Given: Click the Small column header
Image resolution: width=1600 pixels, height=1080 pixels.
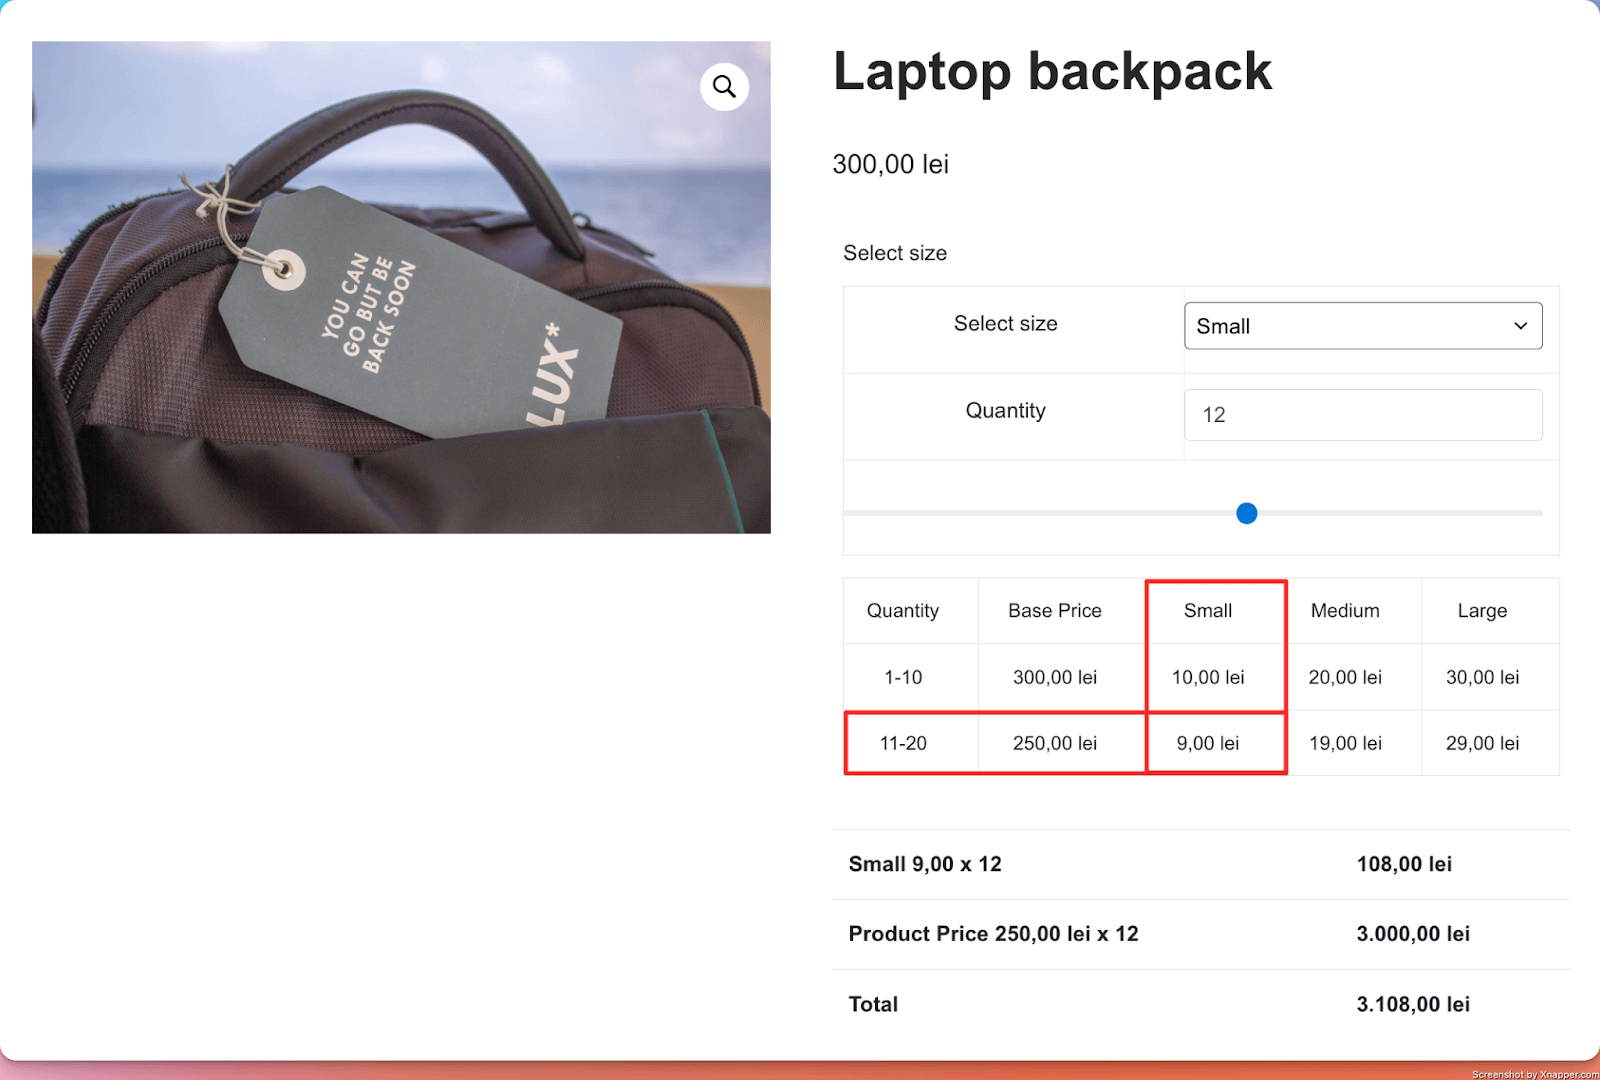Looking at the screenshot, I should (1208, 611).
